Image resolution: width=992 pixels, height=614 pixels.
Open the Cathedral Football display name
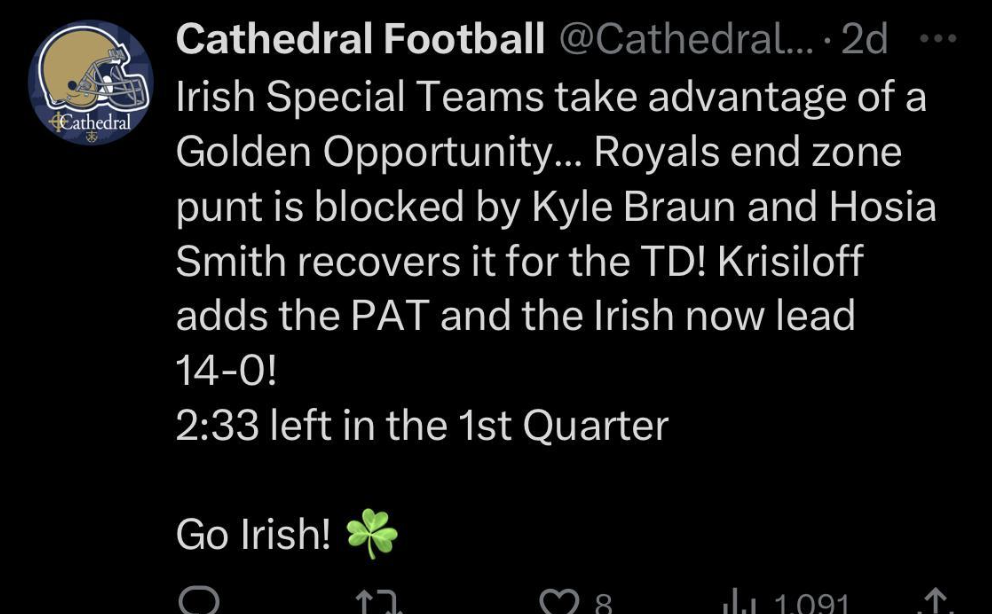[360, 38]
